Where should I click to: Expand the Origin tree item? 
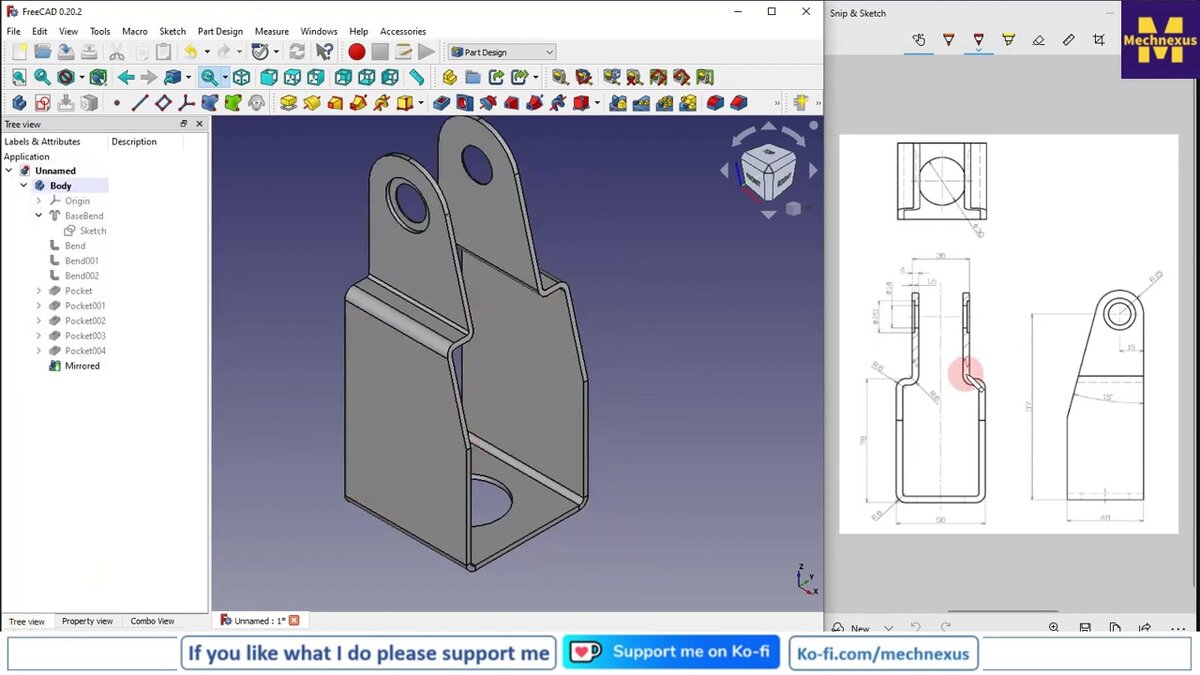point(39,201)
